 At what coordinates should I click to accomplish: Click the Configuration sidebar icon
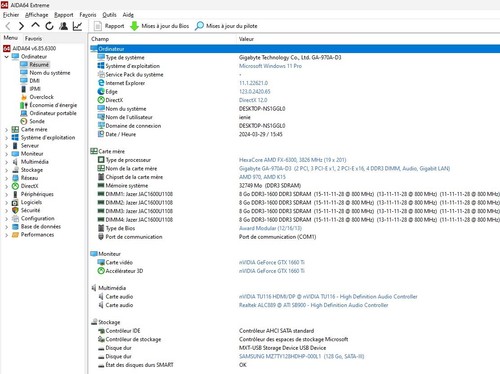(15, 219)
